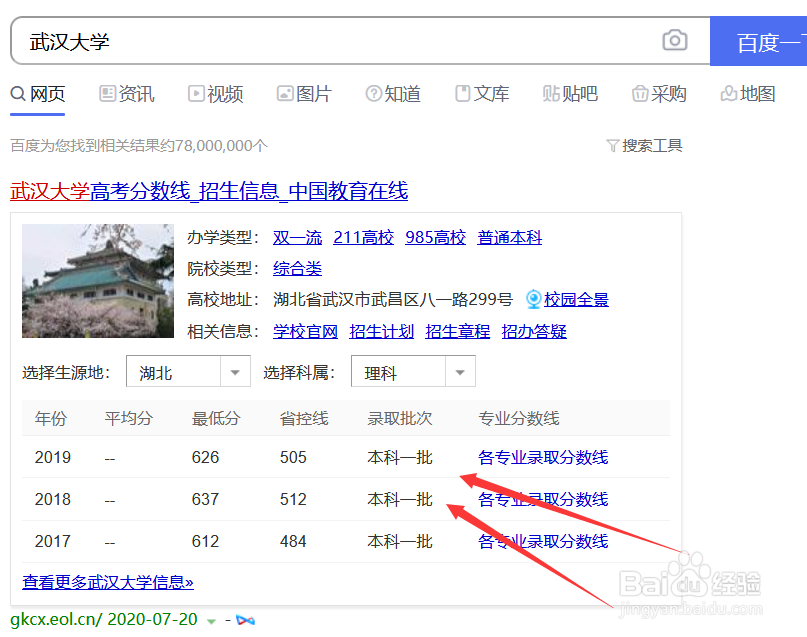
Task: Open the 采购 tab
Action: (x=659, y=94)
